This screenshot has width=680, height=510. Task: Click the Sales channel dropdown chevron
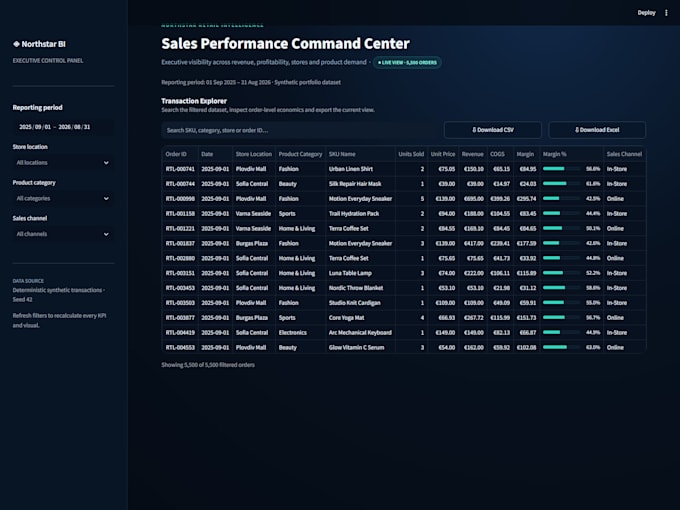[106, 234]
